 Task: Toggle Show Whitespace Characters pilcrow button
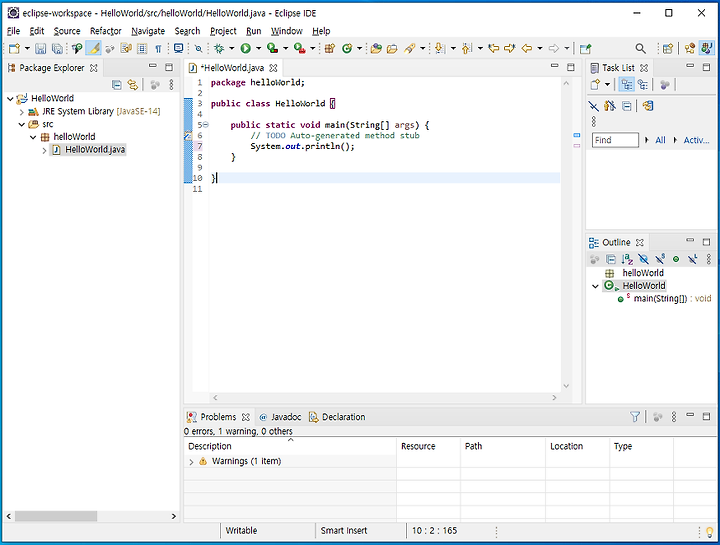click(x=158, y=48)
